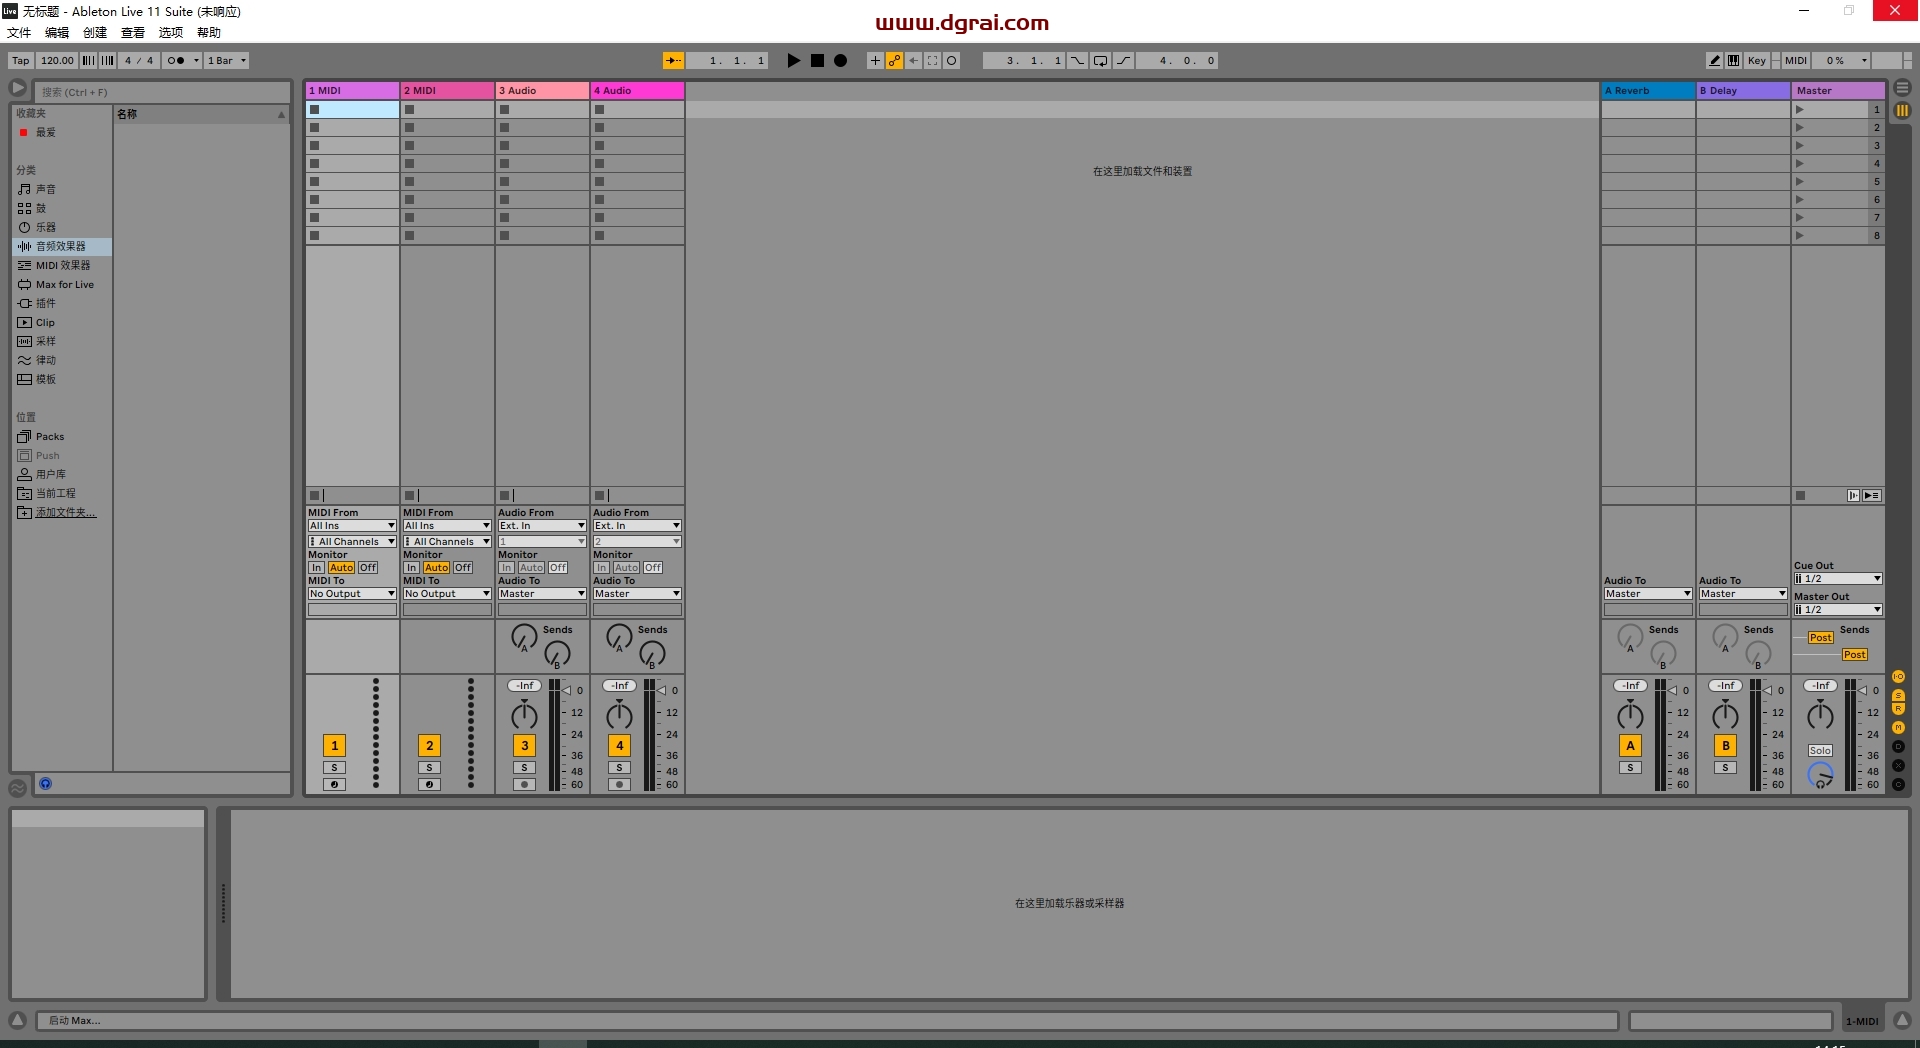Open the 选项 menu
1920x1048 pixels.
(171, 32)
